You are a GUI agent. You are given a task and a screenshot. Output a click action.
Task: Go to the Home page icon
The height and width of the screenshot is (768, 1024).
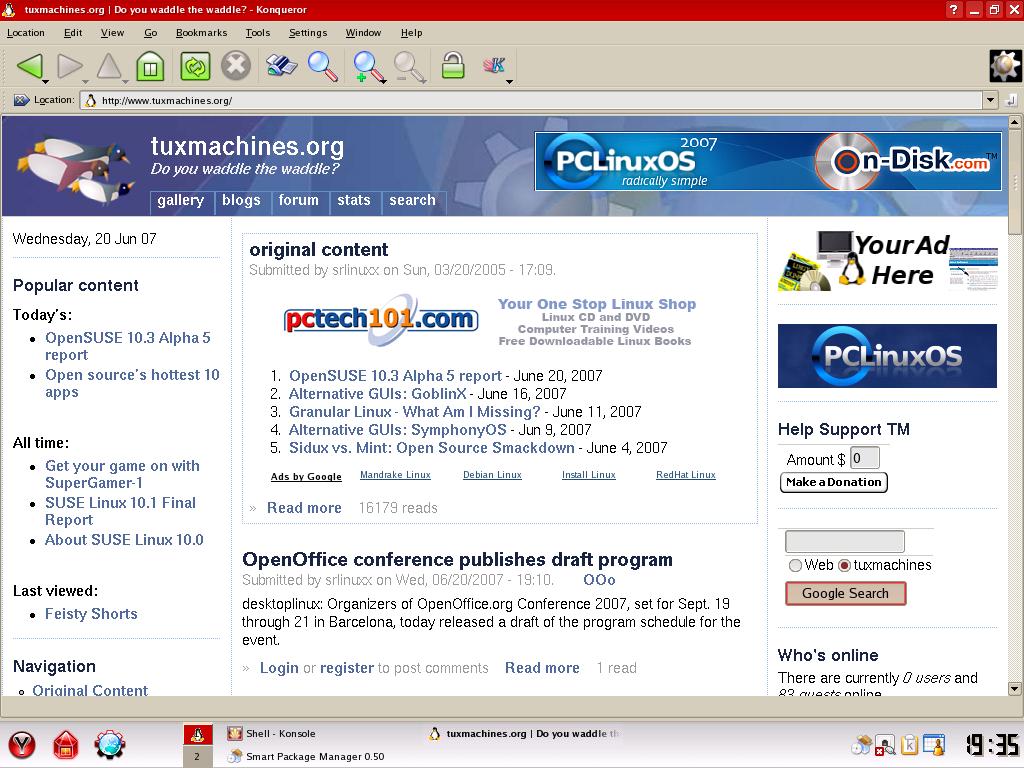150,66
